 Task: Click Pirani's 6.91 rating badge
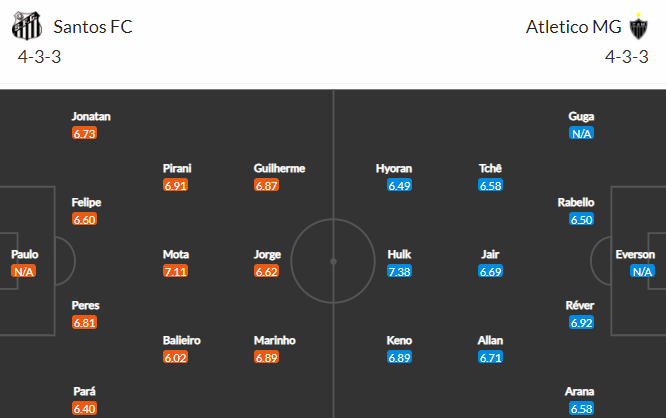pyautogui.click(x=175, y=186)
